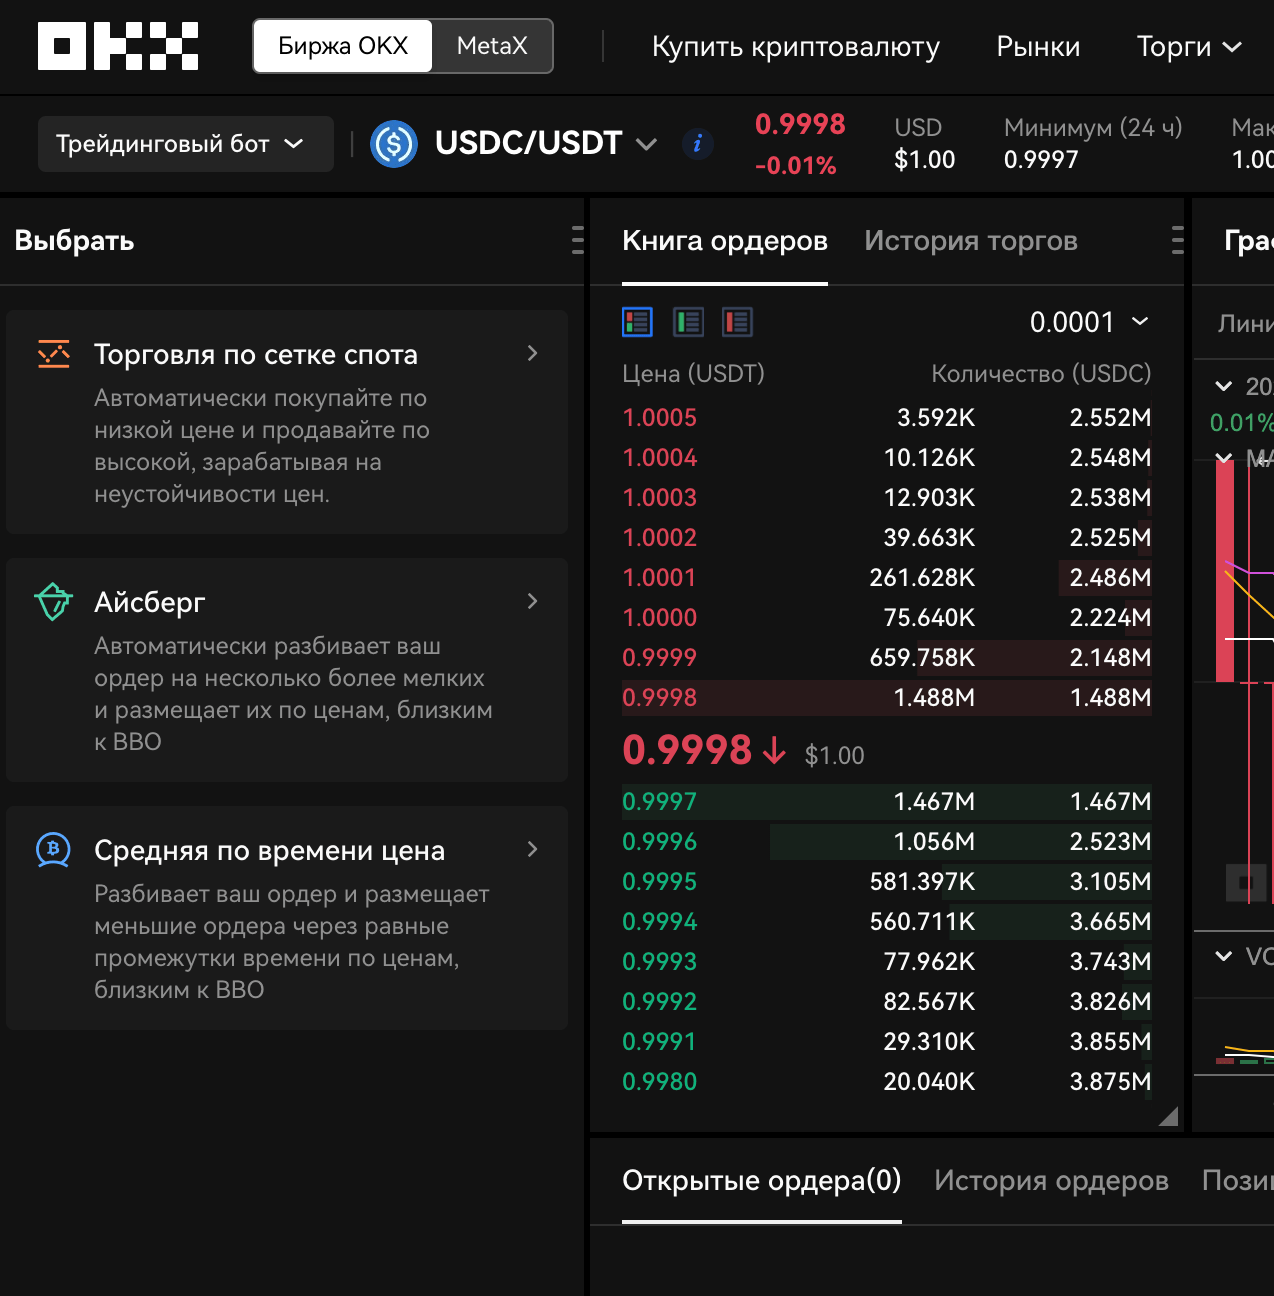The height and width of the screenshot is (1296, 1274).
Task: Open the 0.0001 price precision dropdown
Action: [1088, 322]
